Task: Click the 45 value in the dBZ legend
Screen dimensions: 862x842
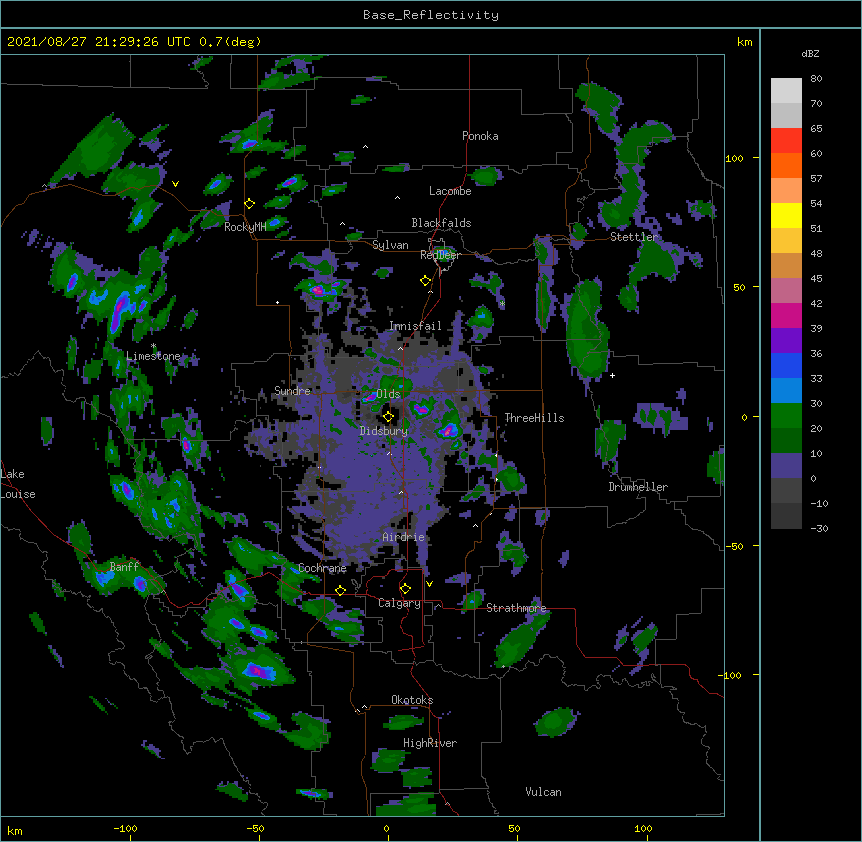Action: coord(816,278)
